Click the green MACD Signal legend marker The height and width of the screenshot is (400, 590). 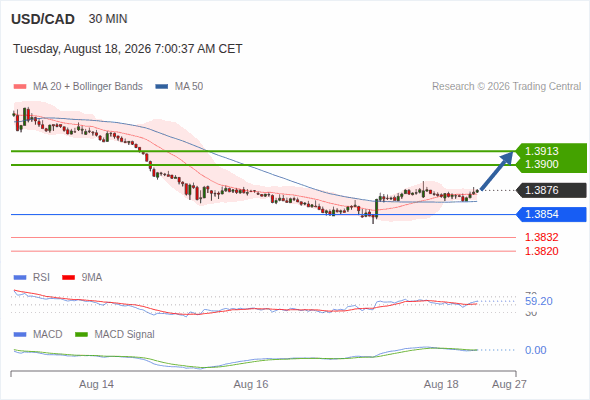81,335
